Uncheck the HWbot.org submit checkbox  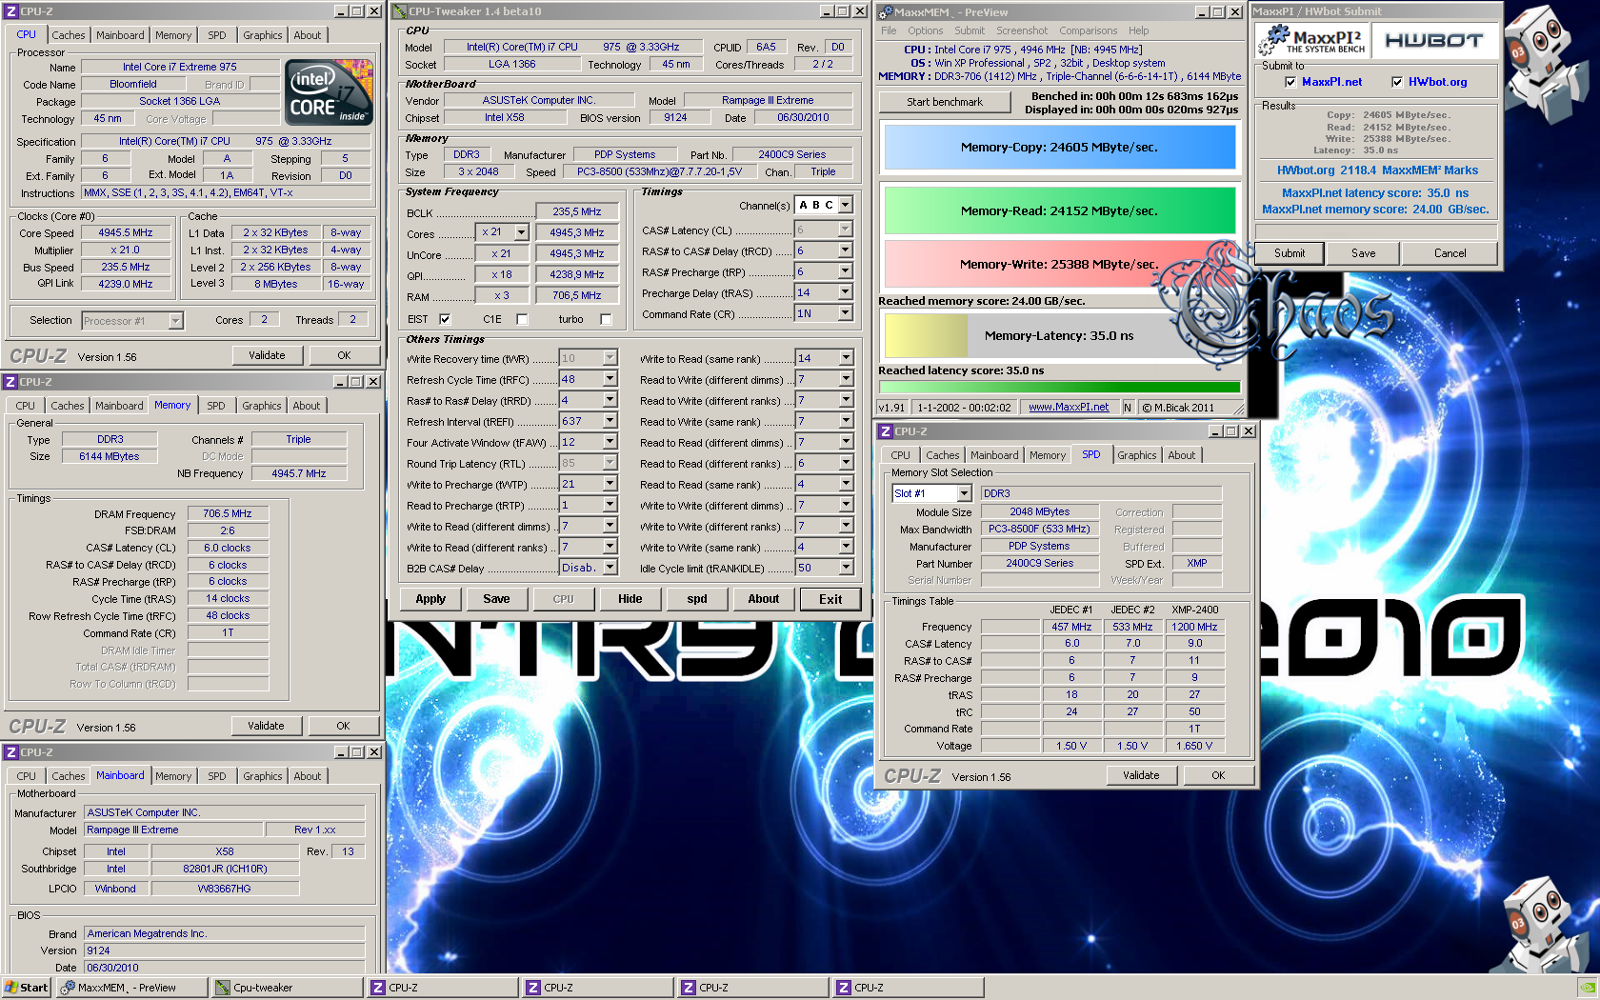tap(1397, 82)
